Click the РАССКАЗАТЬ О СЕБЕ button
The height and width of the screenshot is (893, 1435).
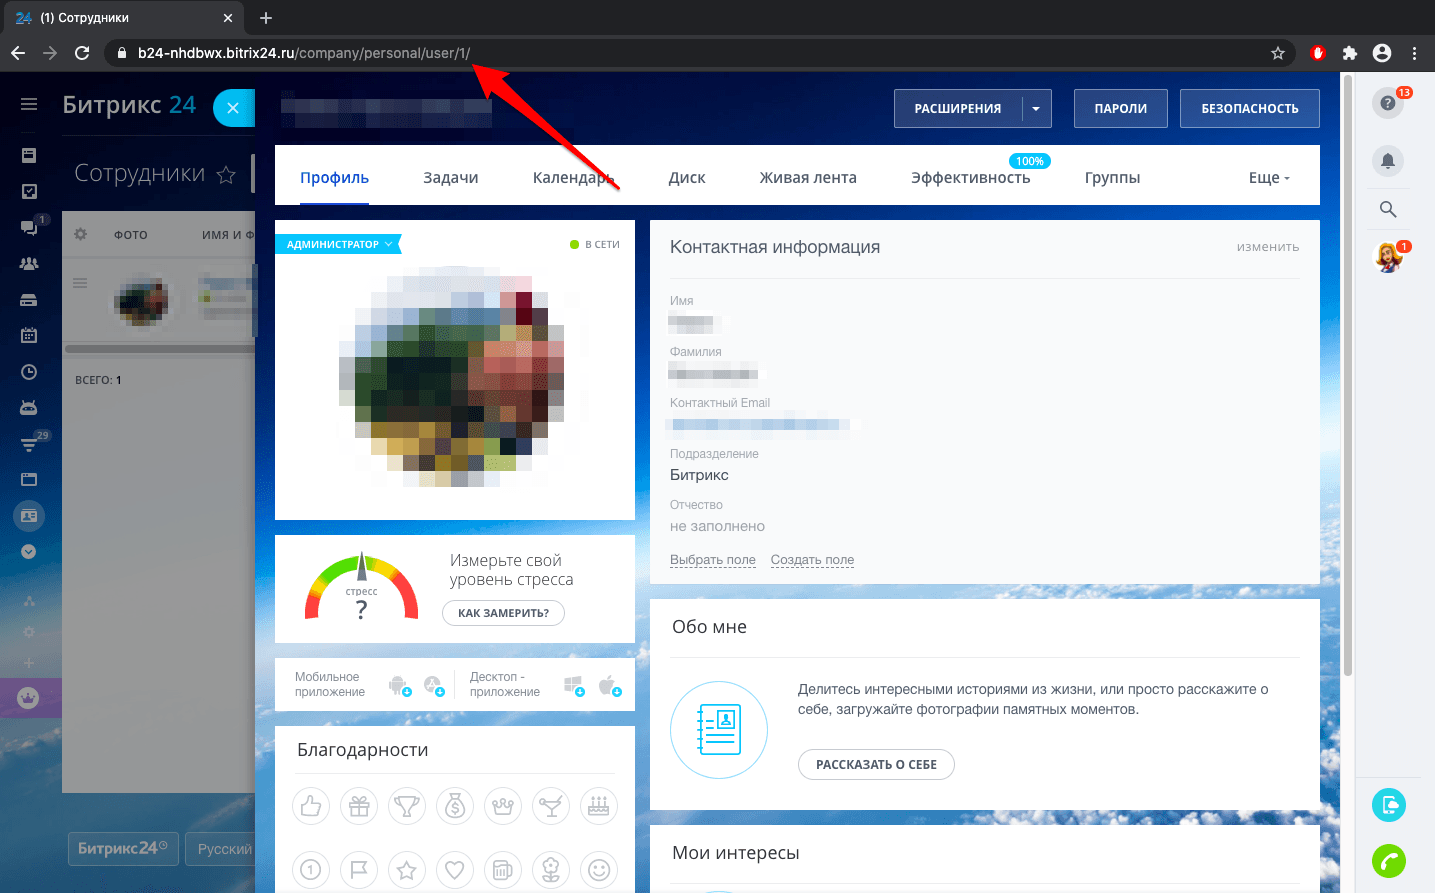(876, 764)
